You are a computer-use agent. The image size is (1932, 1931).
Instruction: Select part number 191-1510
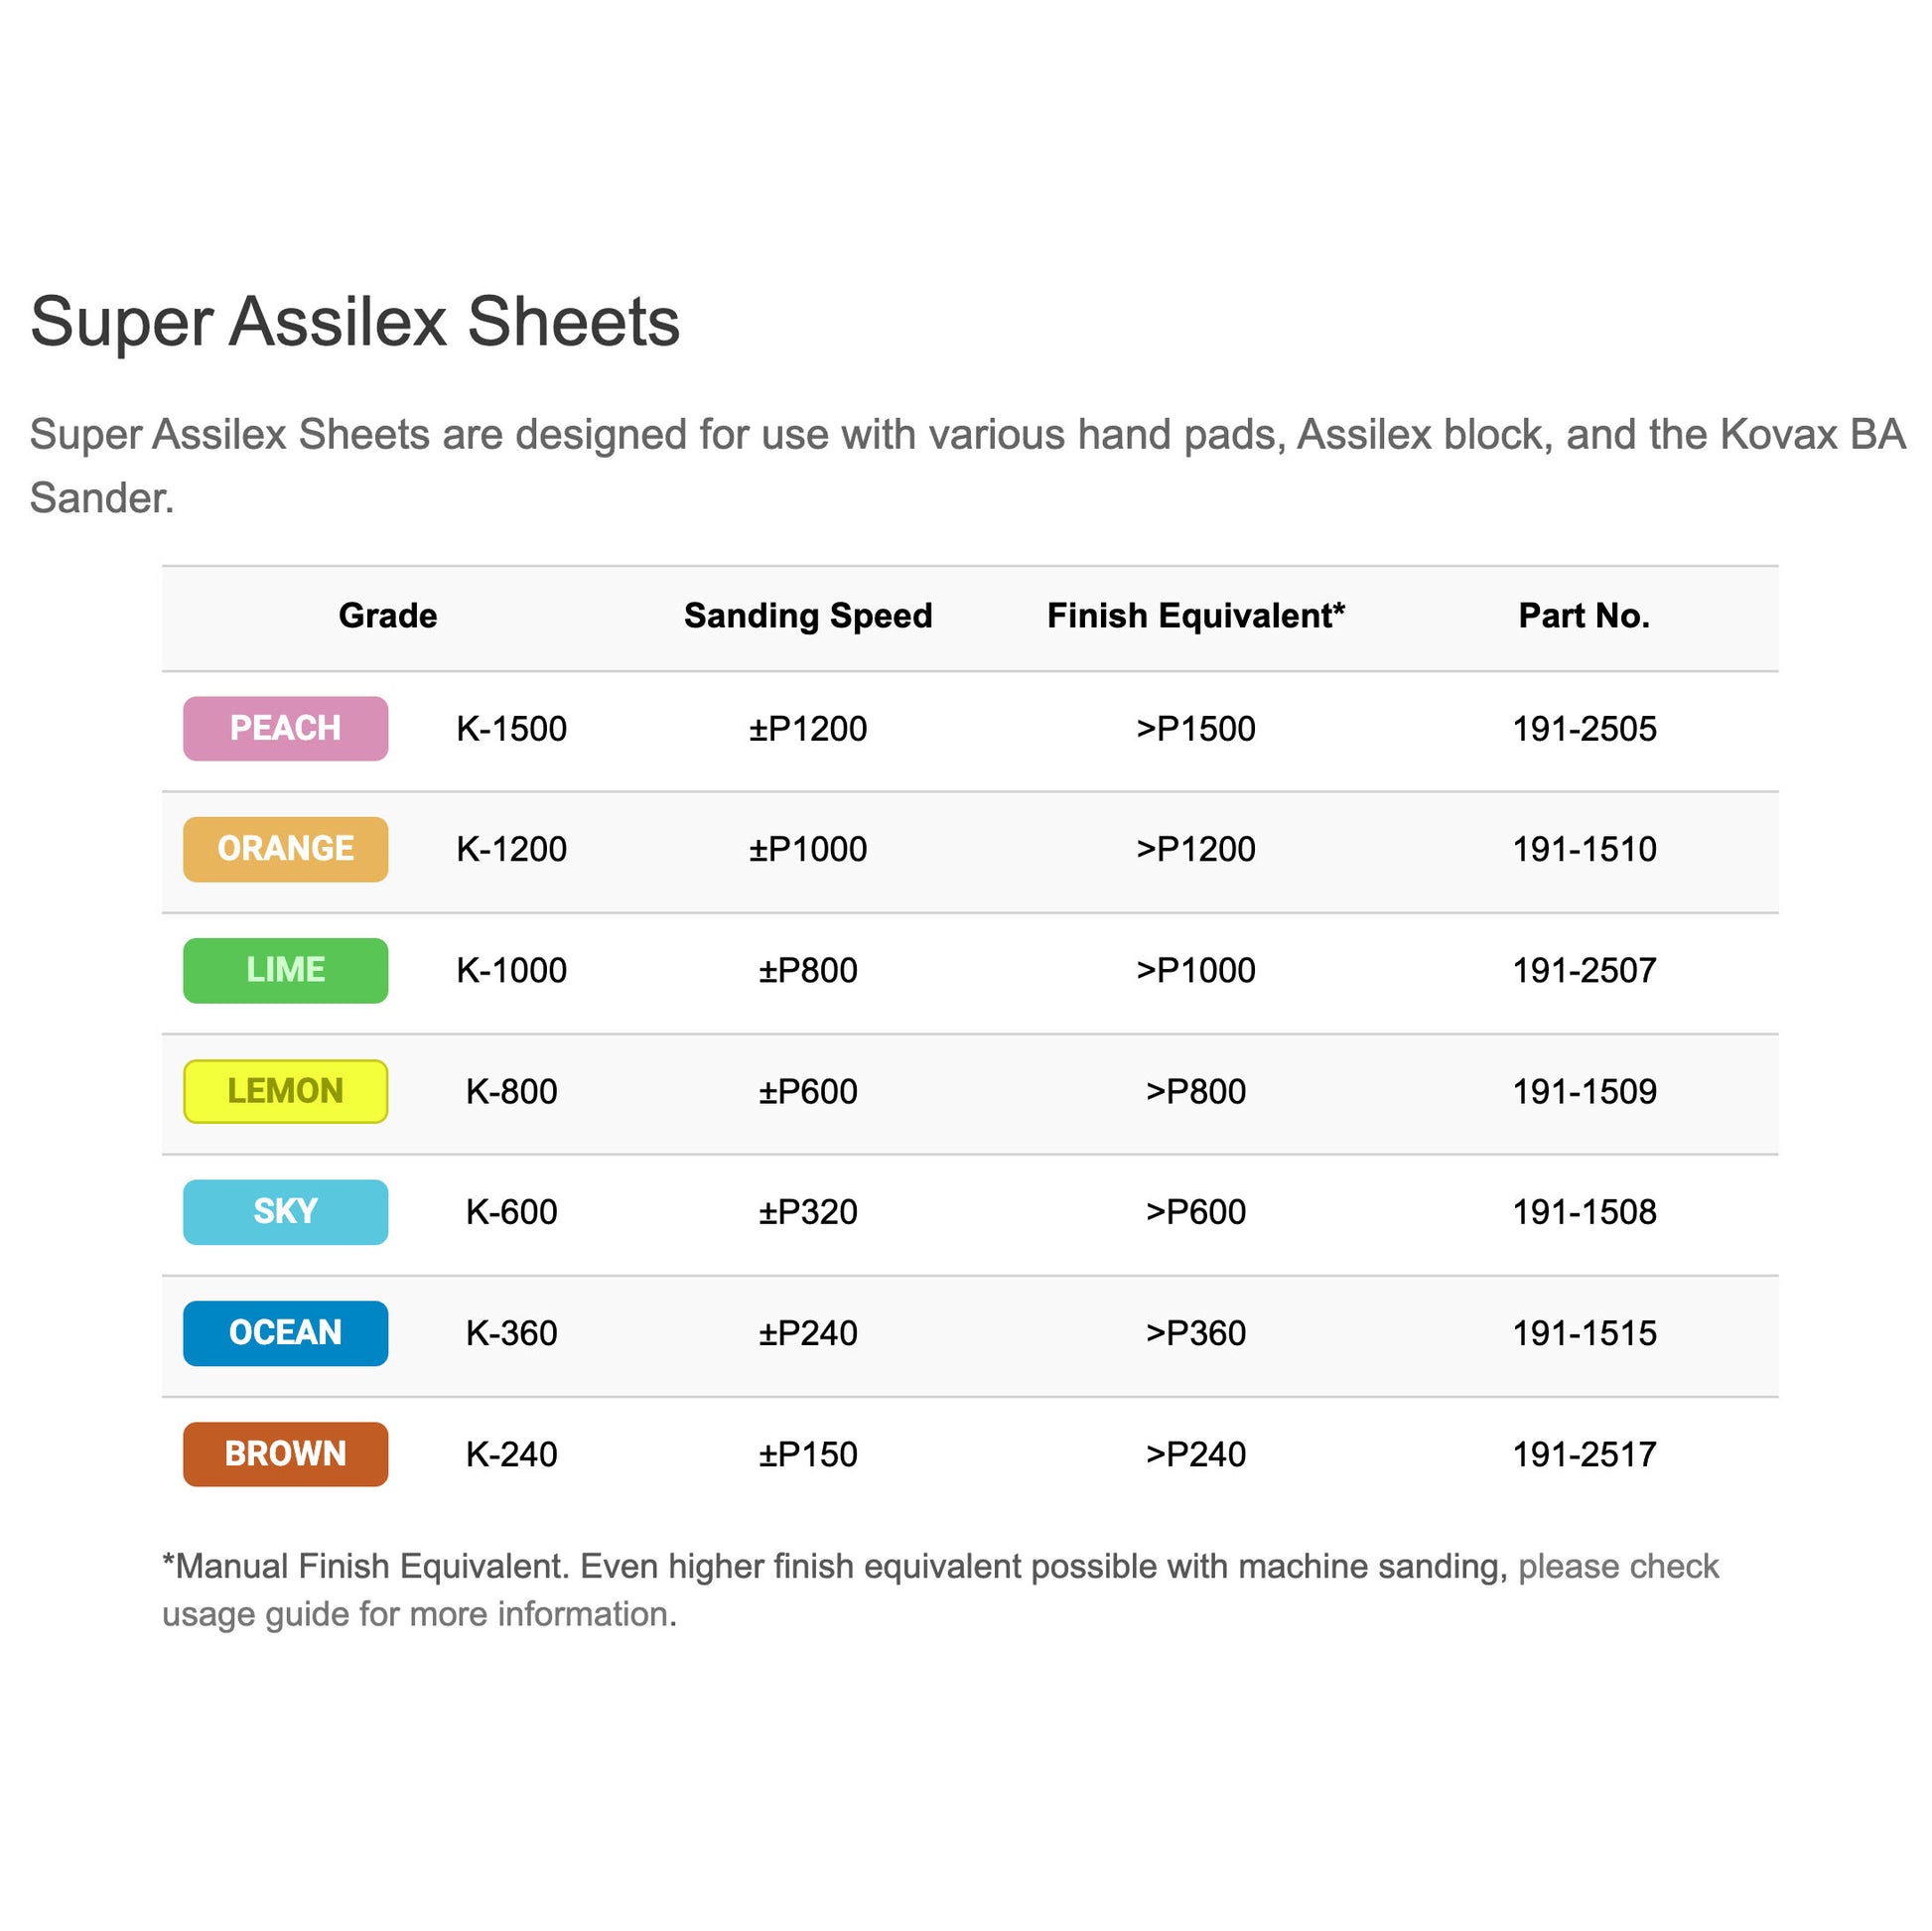(x=1584, y=850)
